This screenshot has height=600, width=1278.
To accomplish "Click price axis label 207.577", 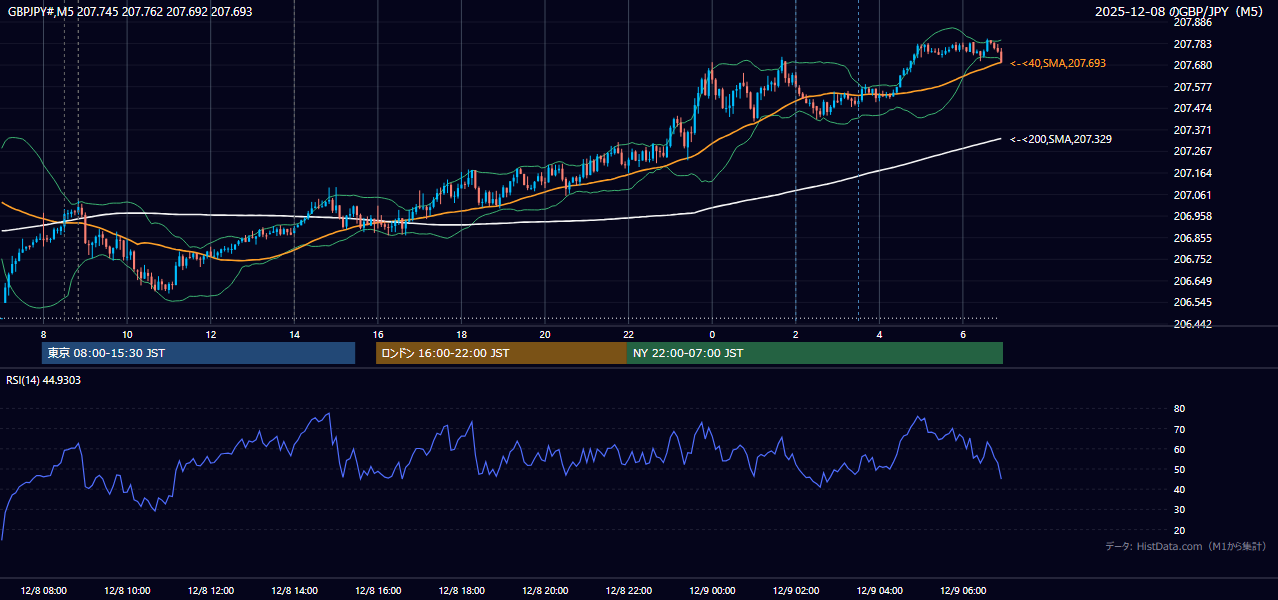I will (x=1192, y=87).
